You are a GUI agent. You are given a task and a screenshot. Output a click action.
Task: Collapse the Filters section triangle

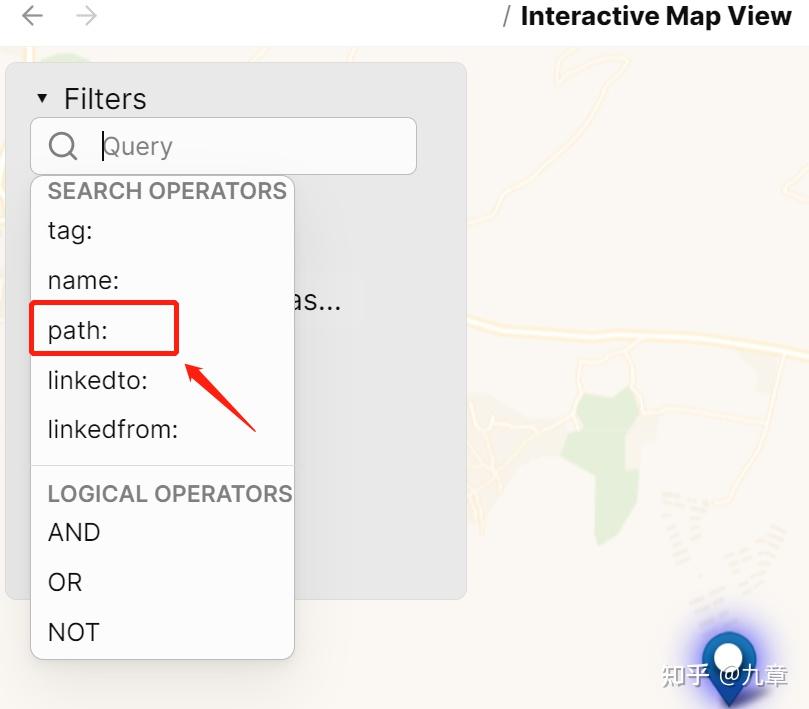(42, 98)
